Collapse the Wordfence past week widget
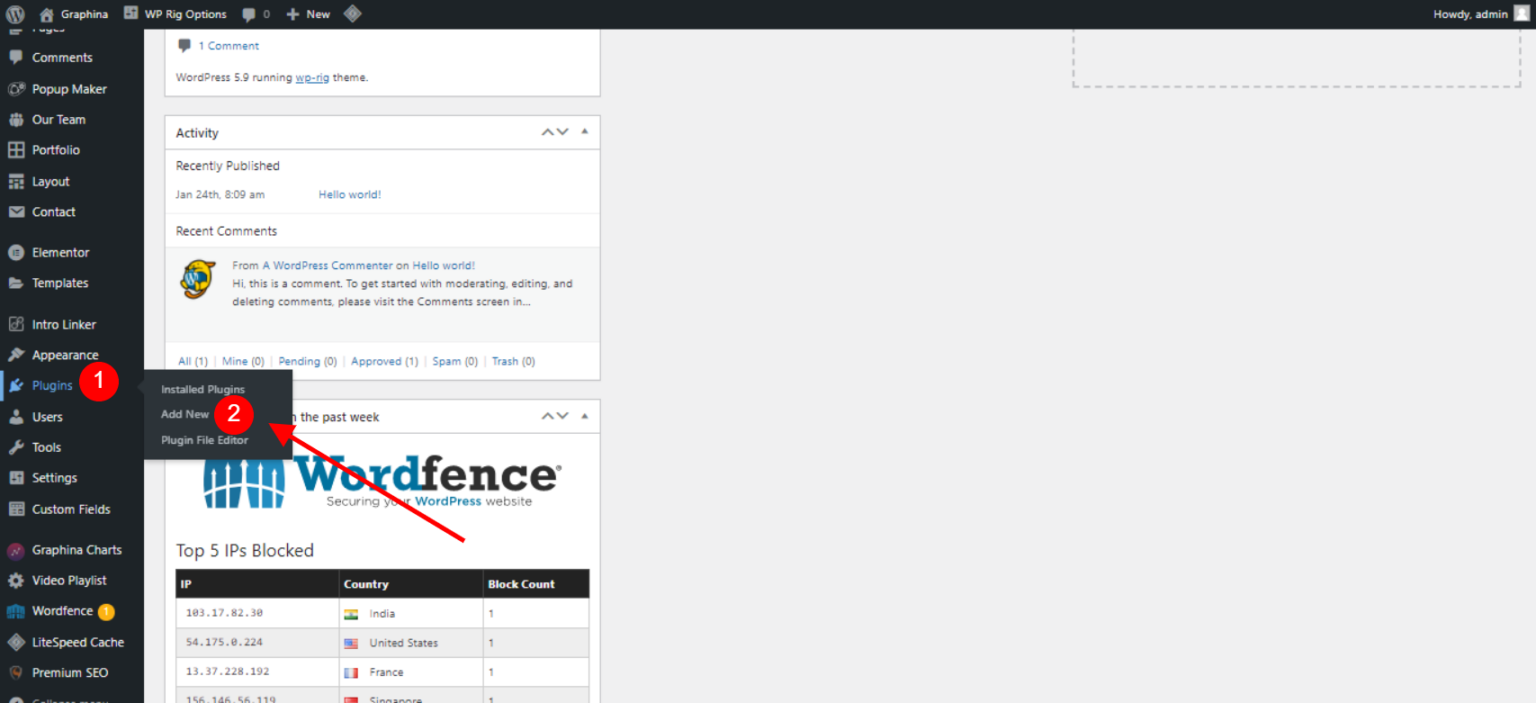Screen dimensions: 1536x703 click(583, 415)
